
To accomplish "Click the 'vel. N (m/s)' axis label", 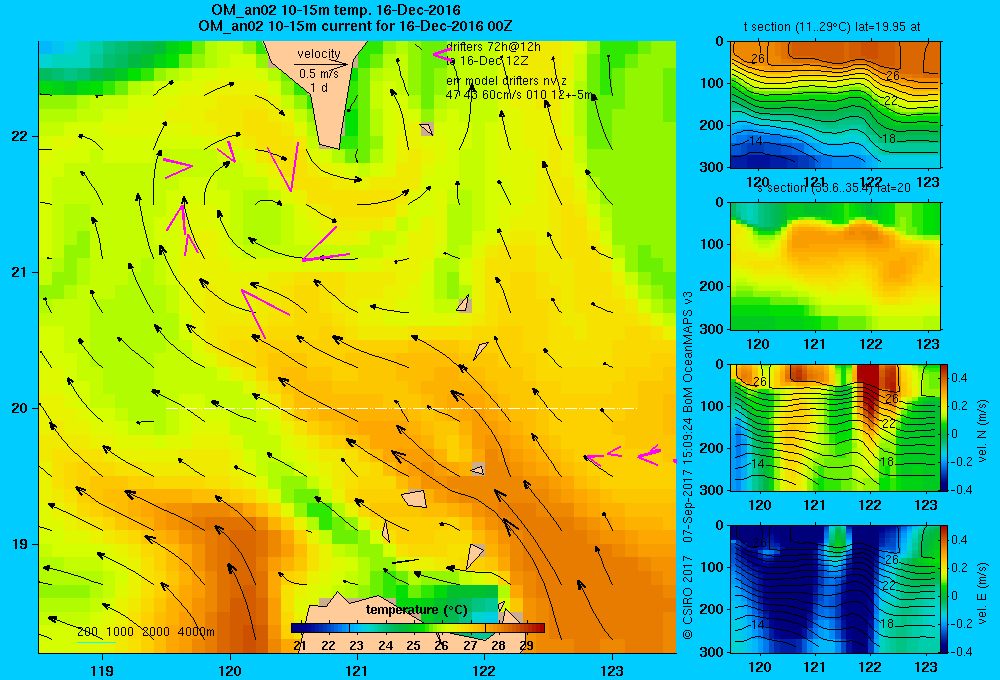I will click(983, 430).
